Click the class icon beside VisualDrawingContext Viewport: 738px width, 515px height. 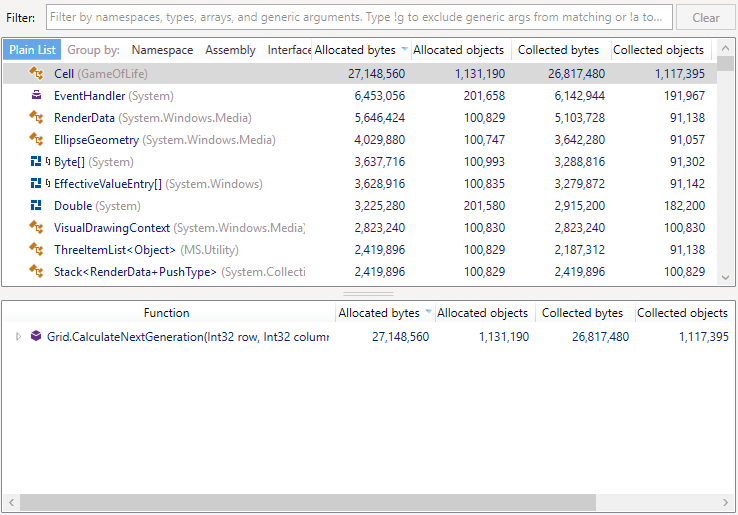click(36, 228)
